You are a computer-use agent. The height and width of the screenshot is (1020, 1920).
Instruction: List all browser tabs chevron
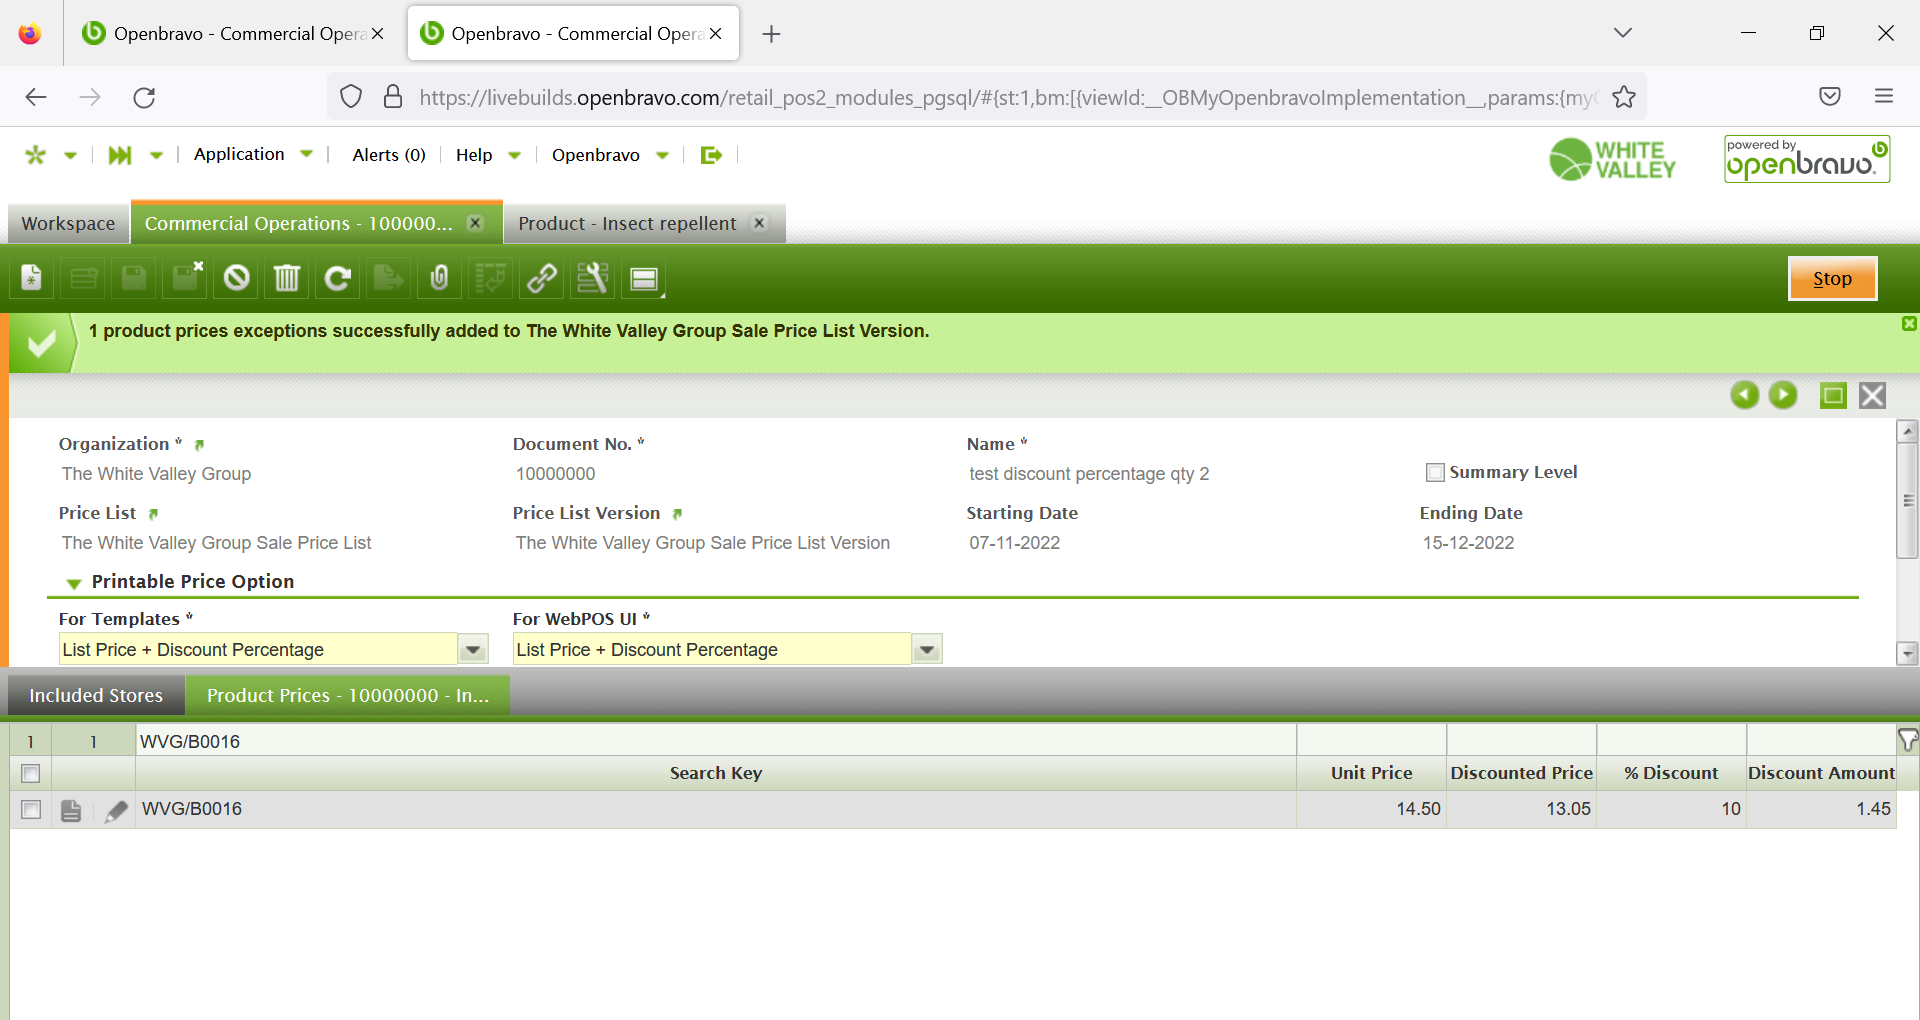[x=1623, y=33]
